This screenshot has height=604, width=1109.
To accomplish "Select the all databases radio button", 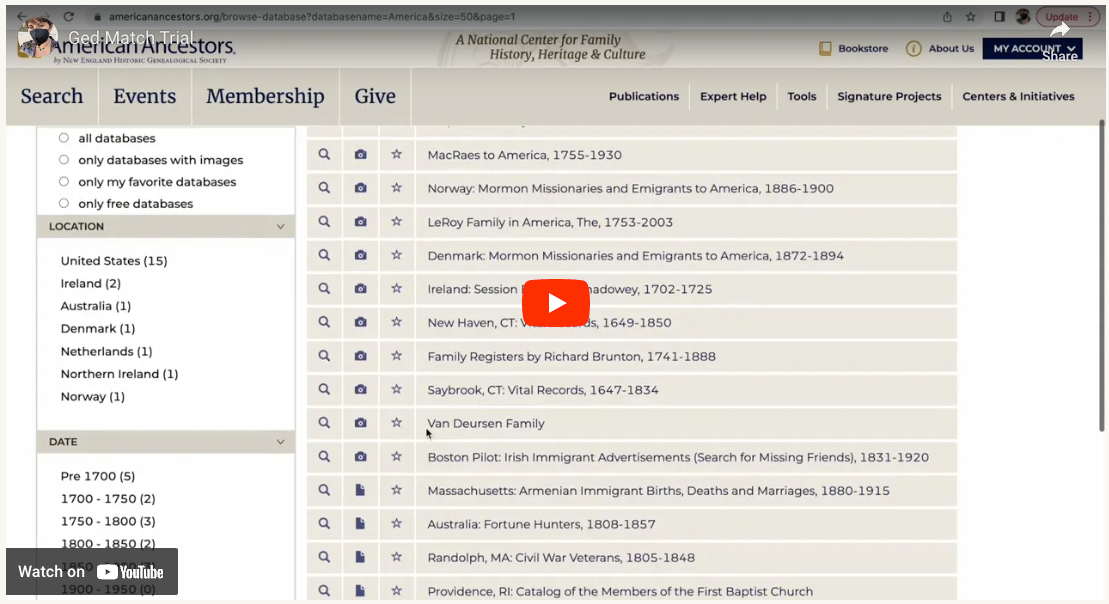I will point(64,138).
